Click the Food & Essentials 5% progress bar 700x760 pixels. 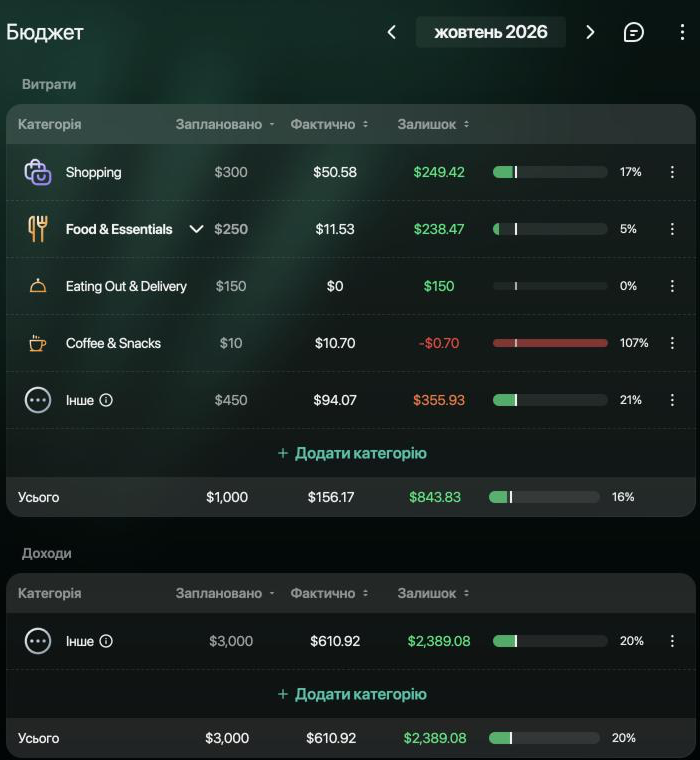[x=550, y=229]
